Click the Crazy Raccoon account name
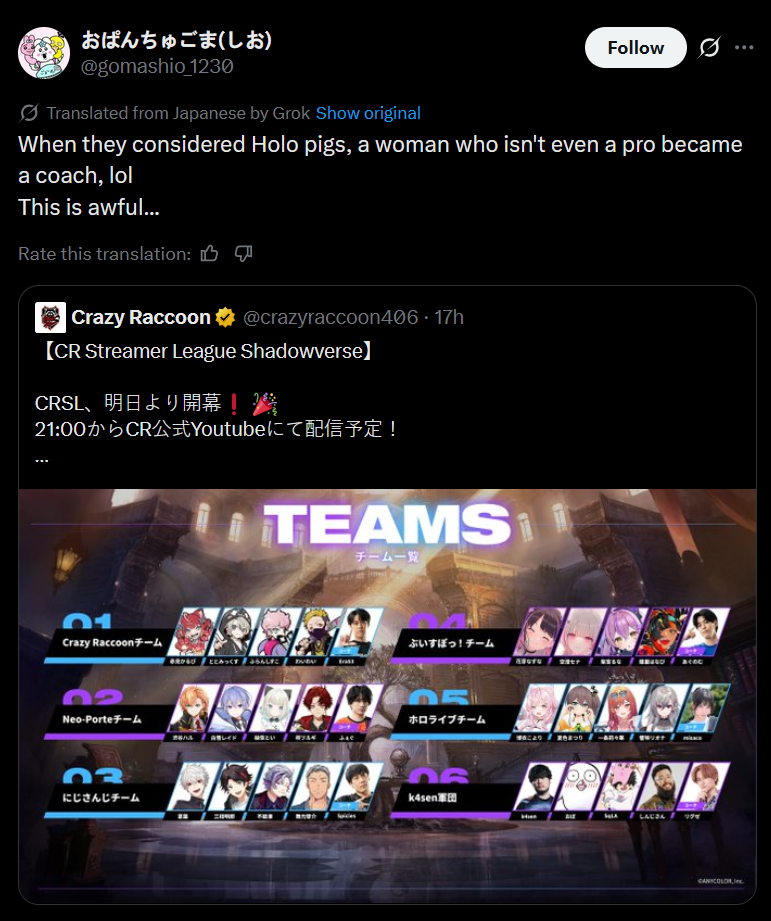This screenshot has height=921, width=771. (x=141, y=317)
